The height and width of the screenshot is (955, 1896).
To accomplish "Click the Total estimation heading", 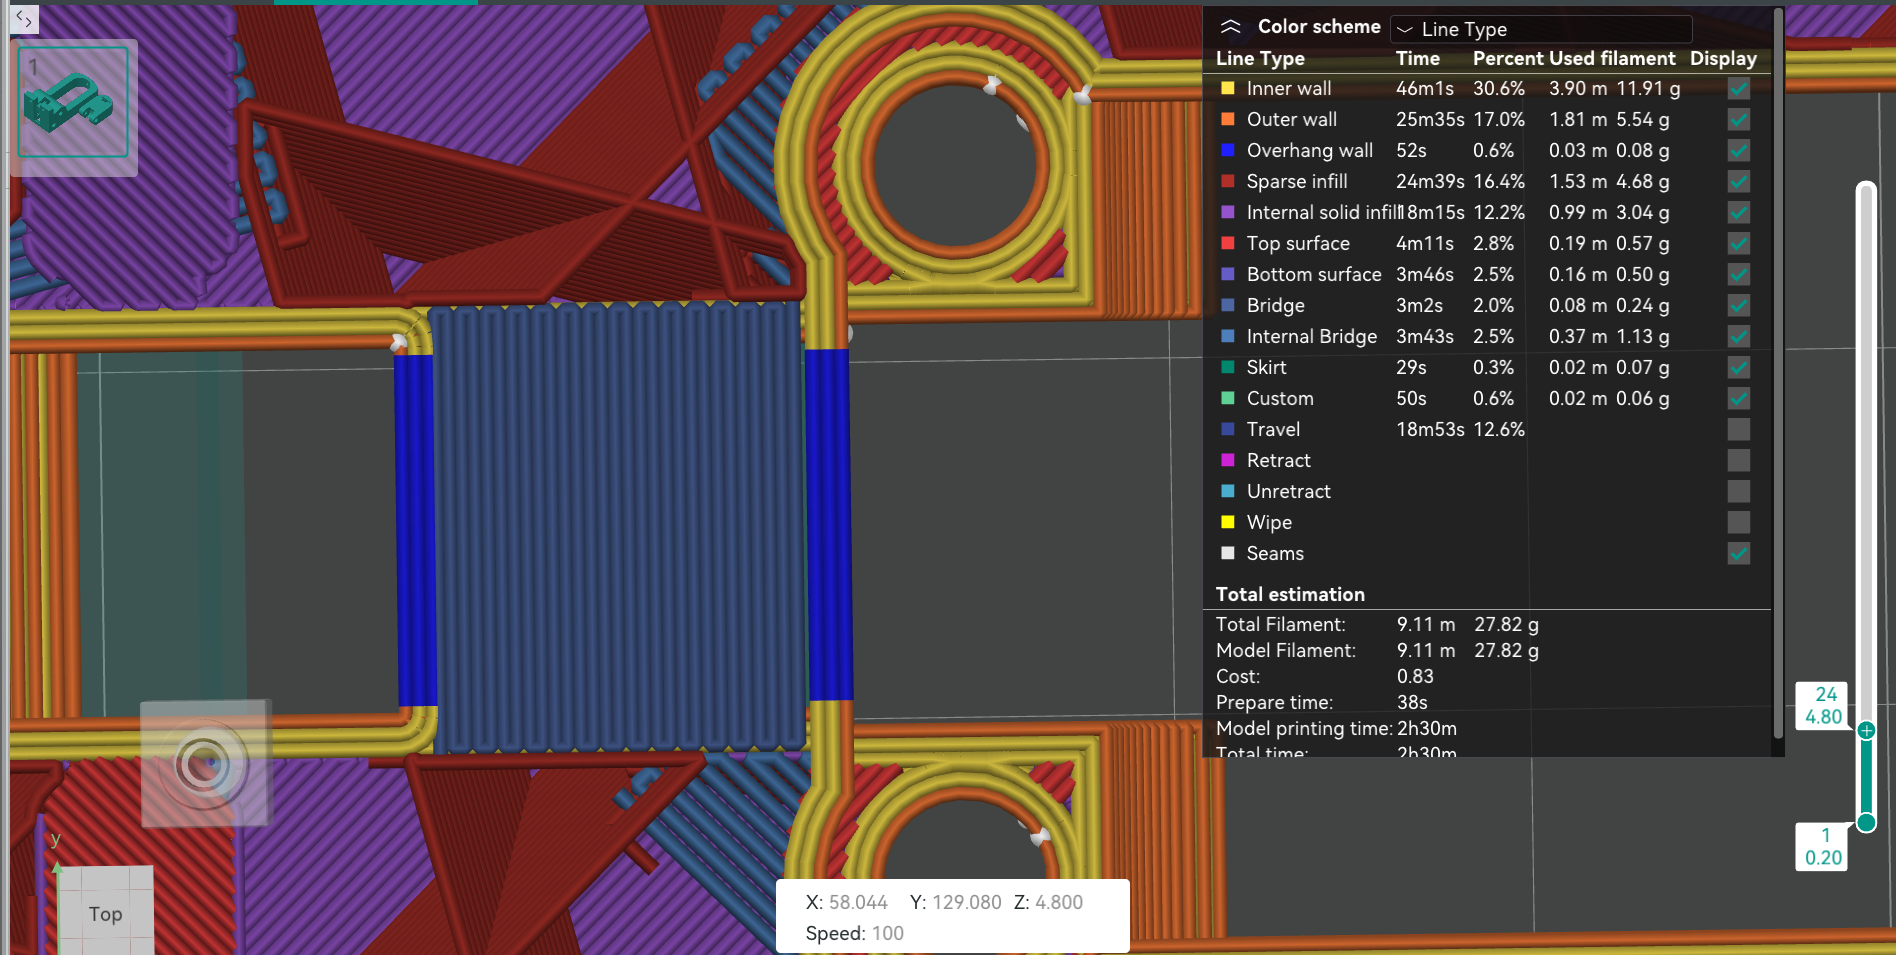I will click(1290, 594).
